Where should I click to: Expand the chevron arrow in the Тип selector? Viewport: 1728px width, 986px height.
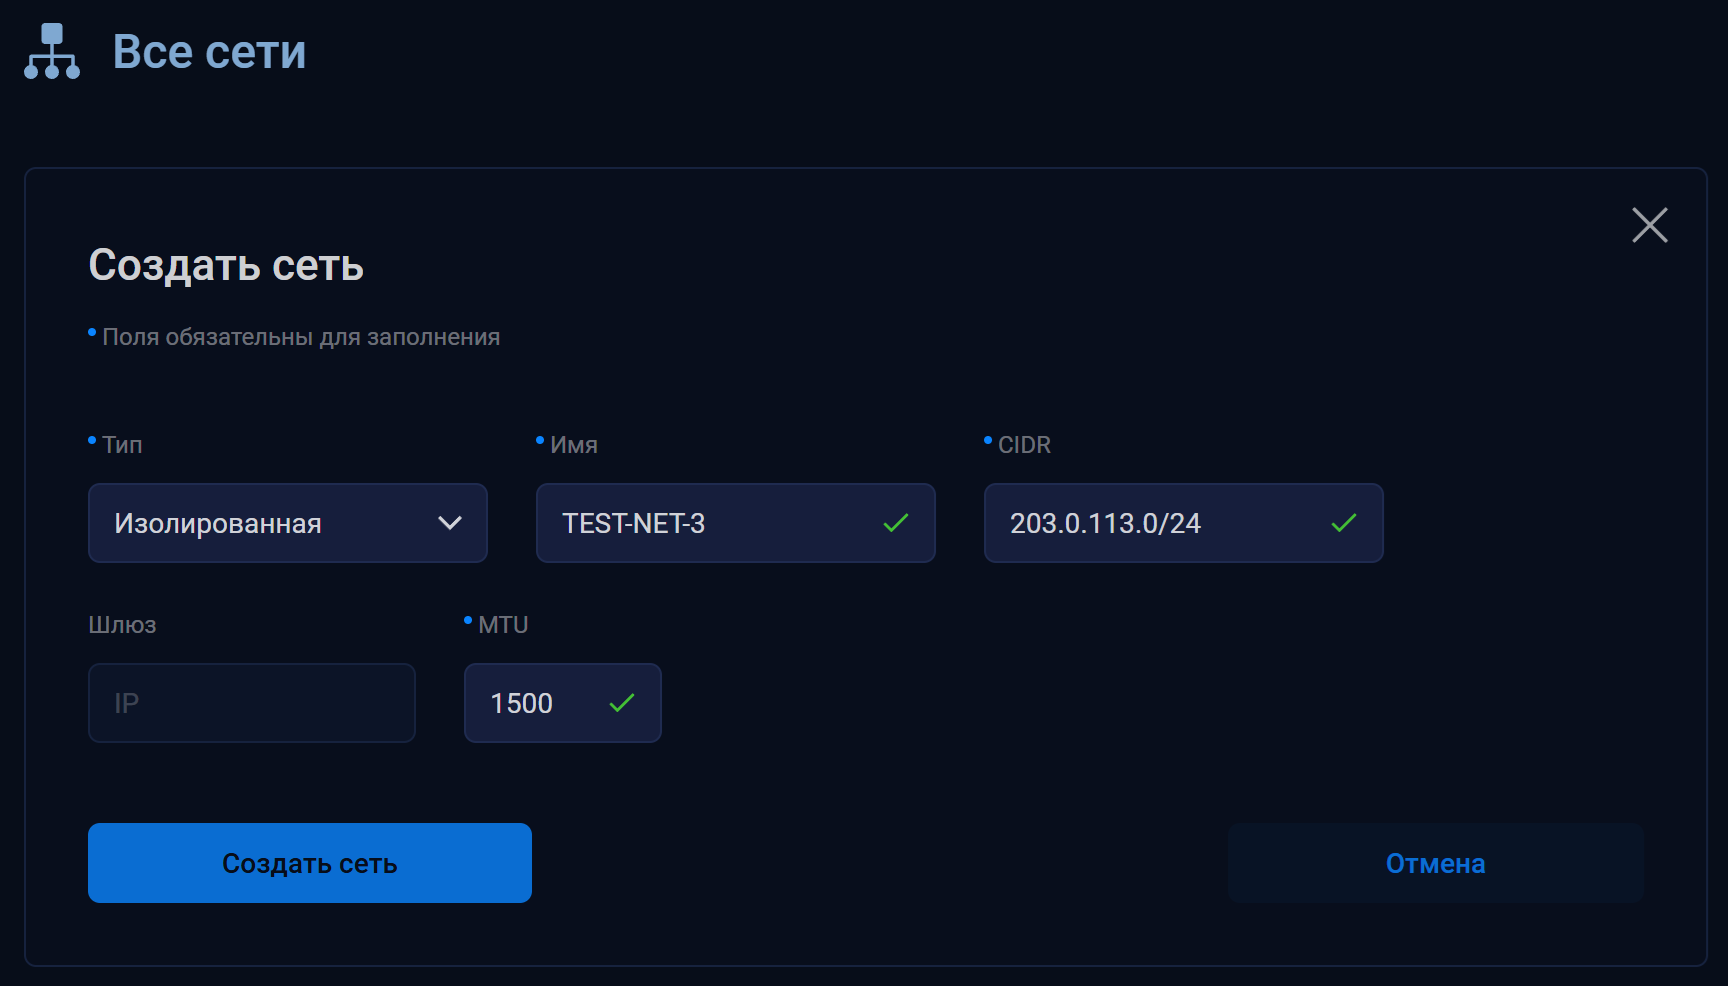point(450,523)
